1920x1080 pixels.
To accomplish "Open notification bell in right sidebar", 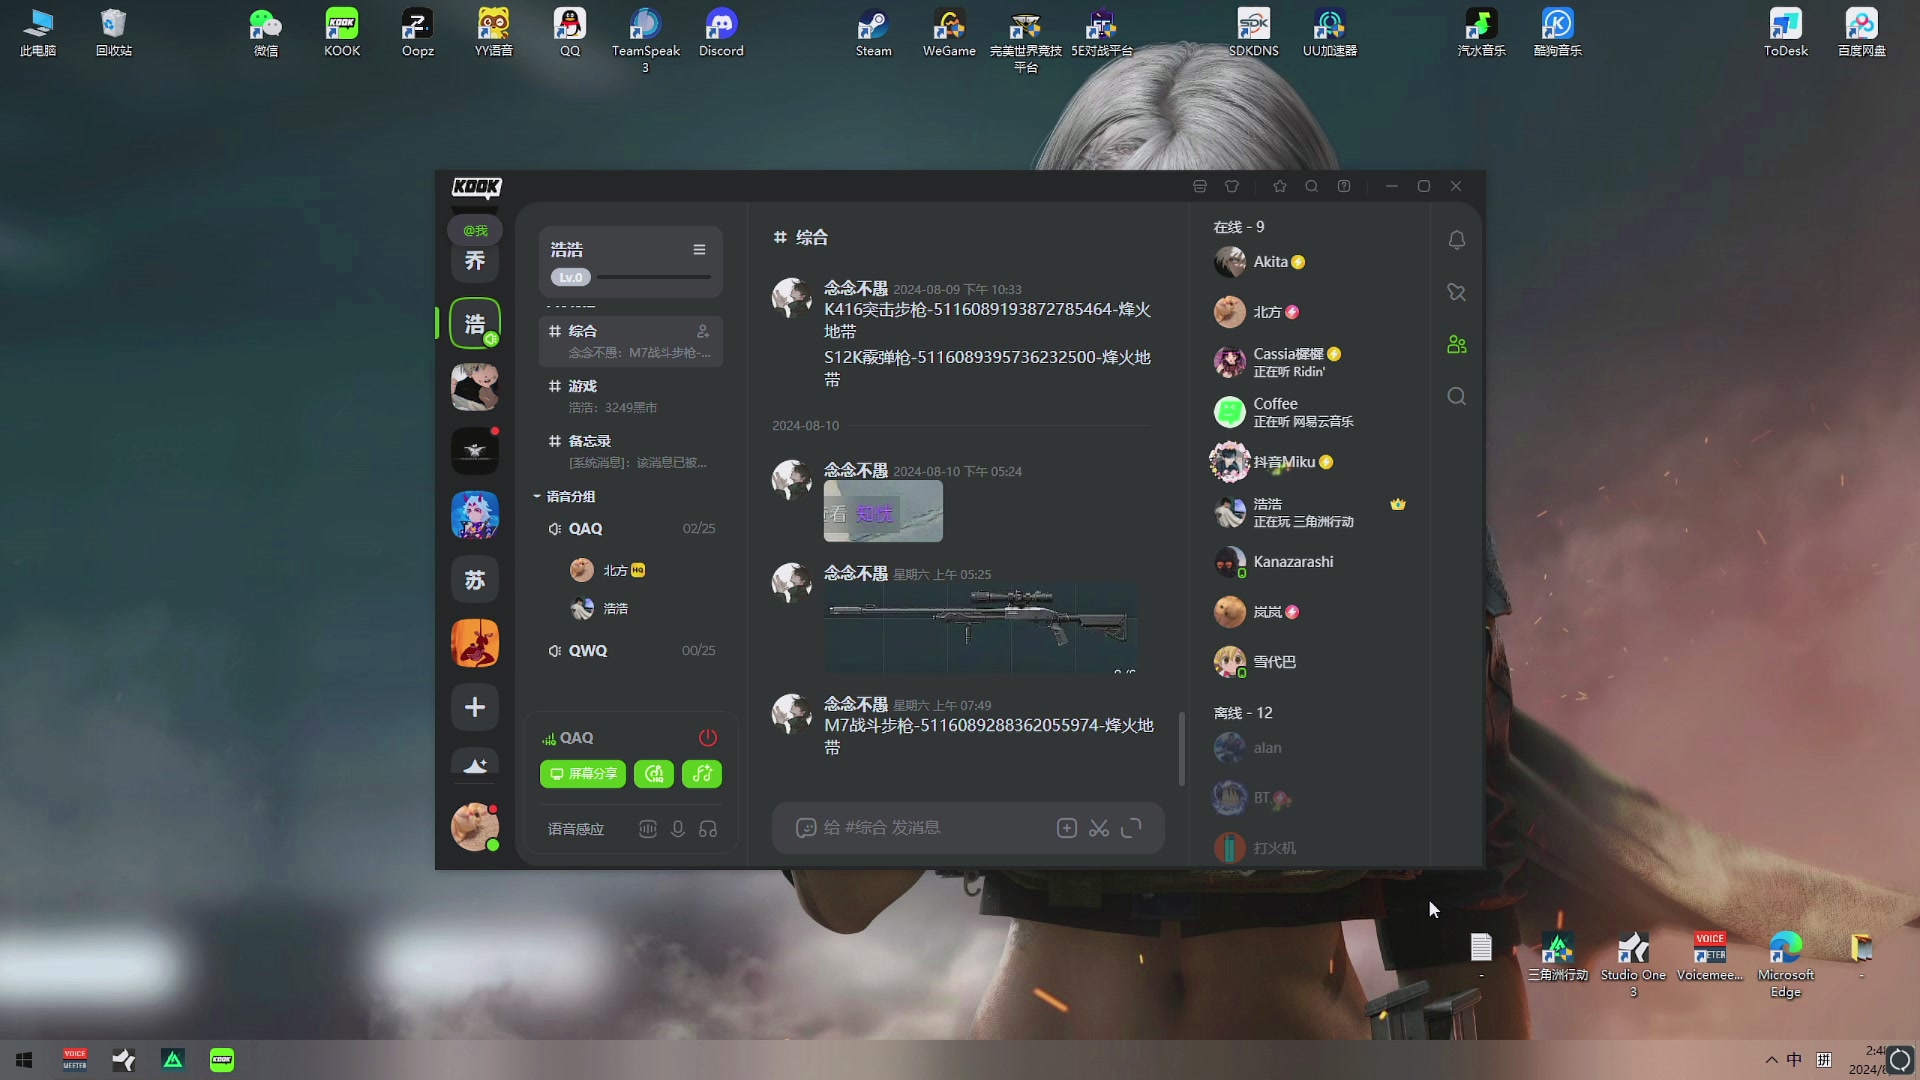I will [x=1457, y=240].
